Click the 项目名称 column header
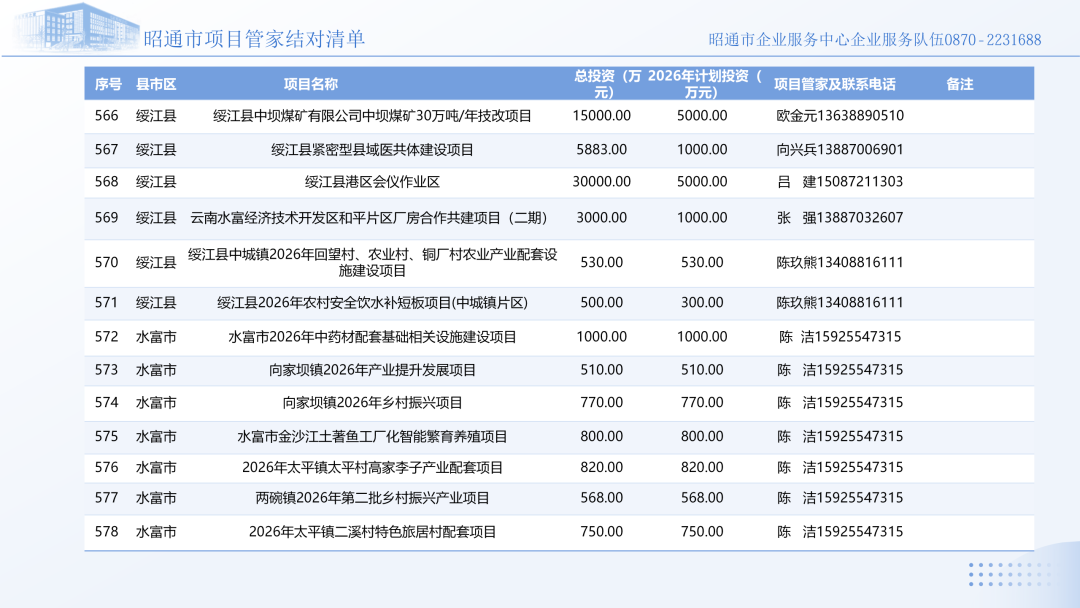The image size is (1080, 608). tap(311, 84)
